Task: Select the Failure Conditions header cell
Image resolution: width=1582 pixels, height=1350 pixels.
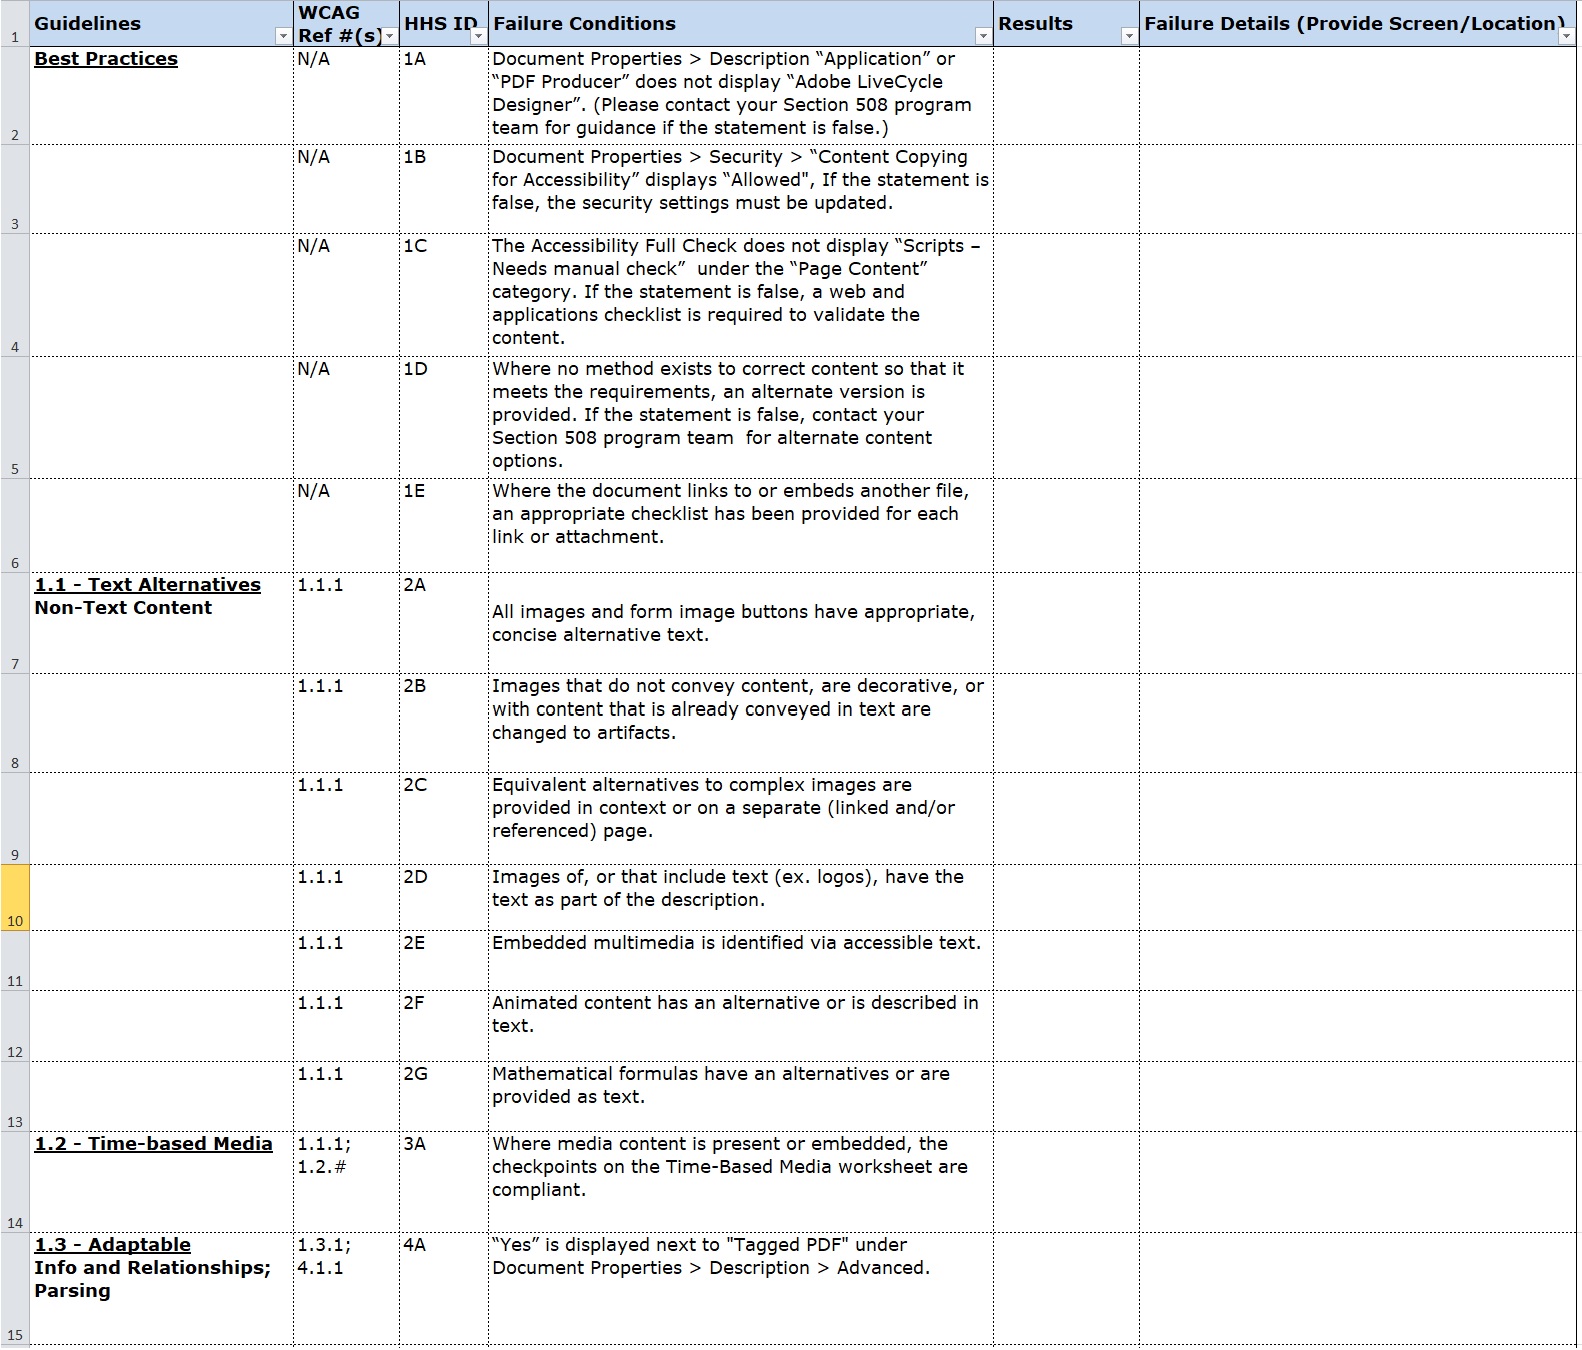Action: 741,23
